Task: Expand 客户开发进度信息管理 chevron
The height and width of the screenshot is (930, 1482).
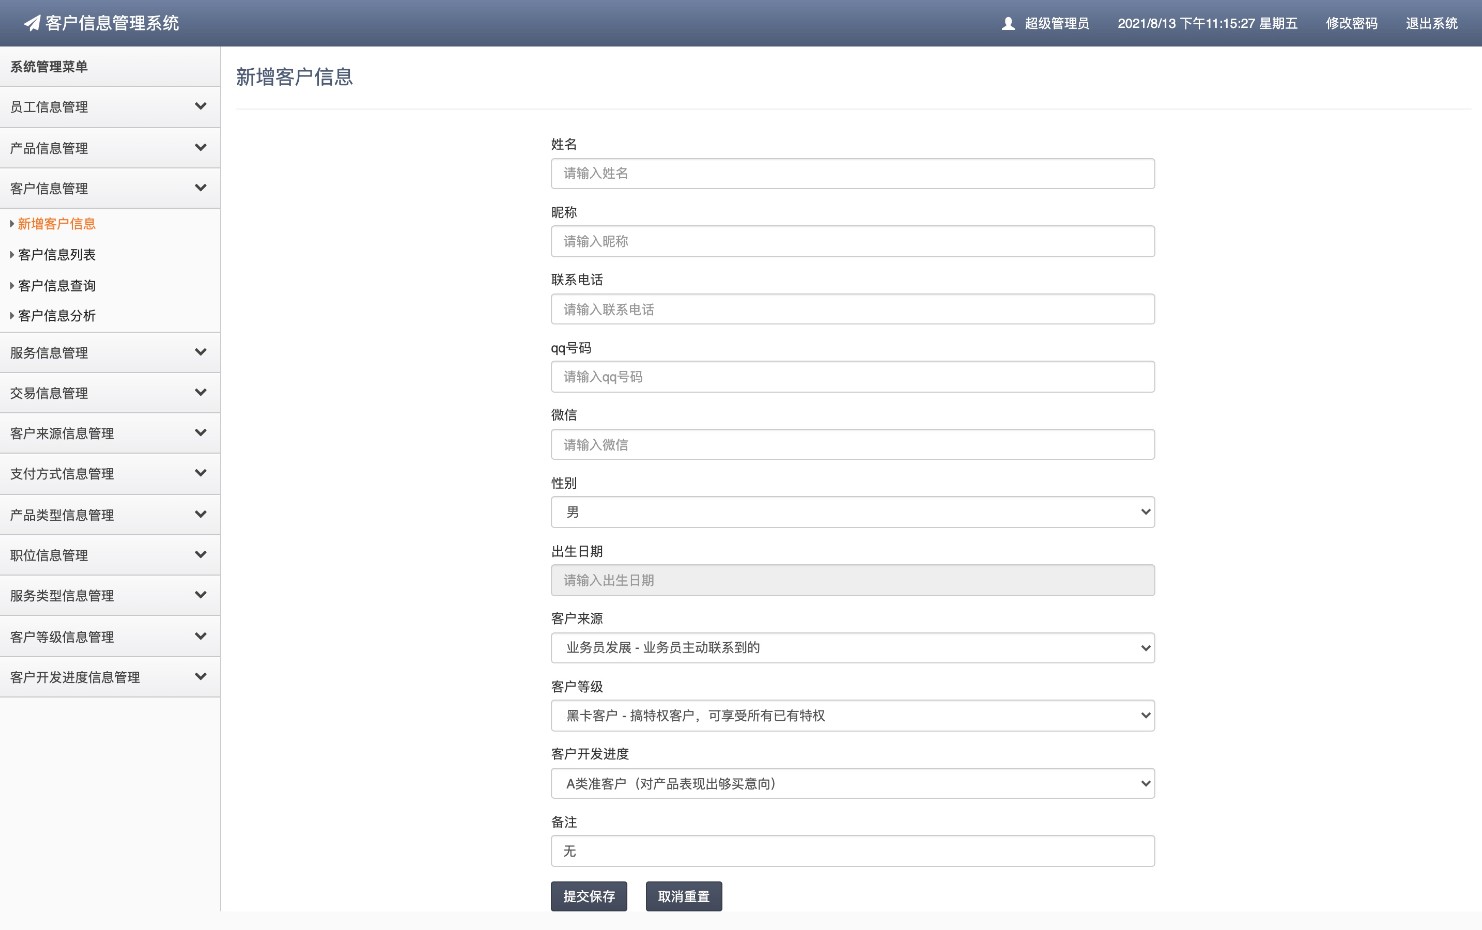Action: pyautogui.click(x=200, y=676)
